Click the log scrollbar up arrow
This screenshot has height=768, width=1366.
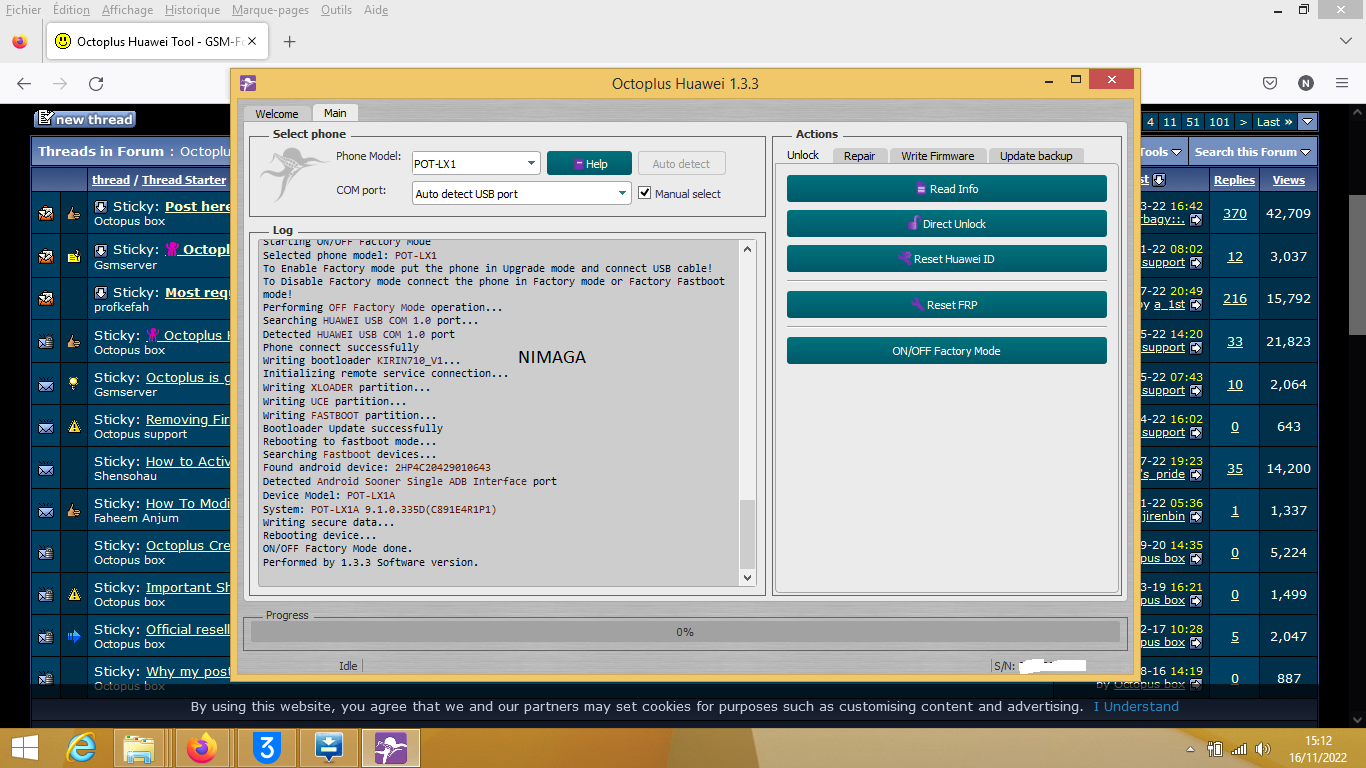coord(747,248)
